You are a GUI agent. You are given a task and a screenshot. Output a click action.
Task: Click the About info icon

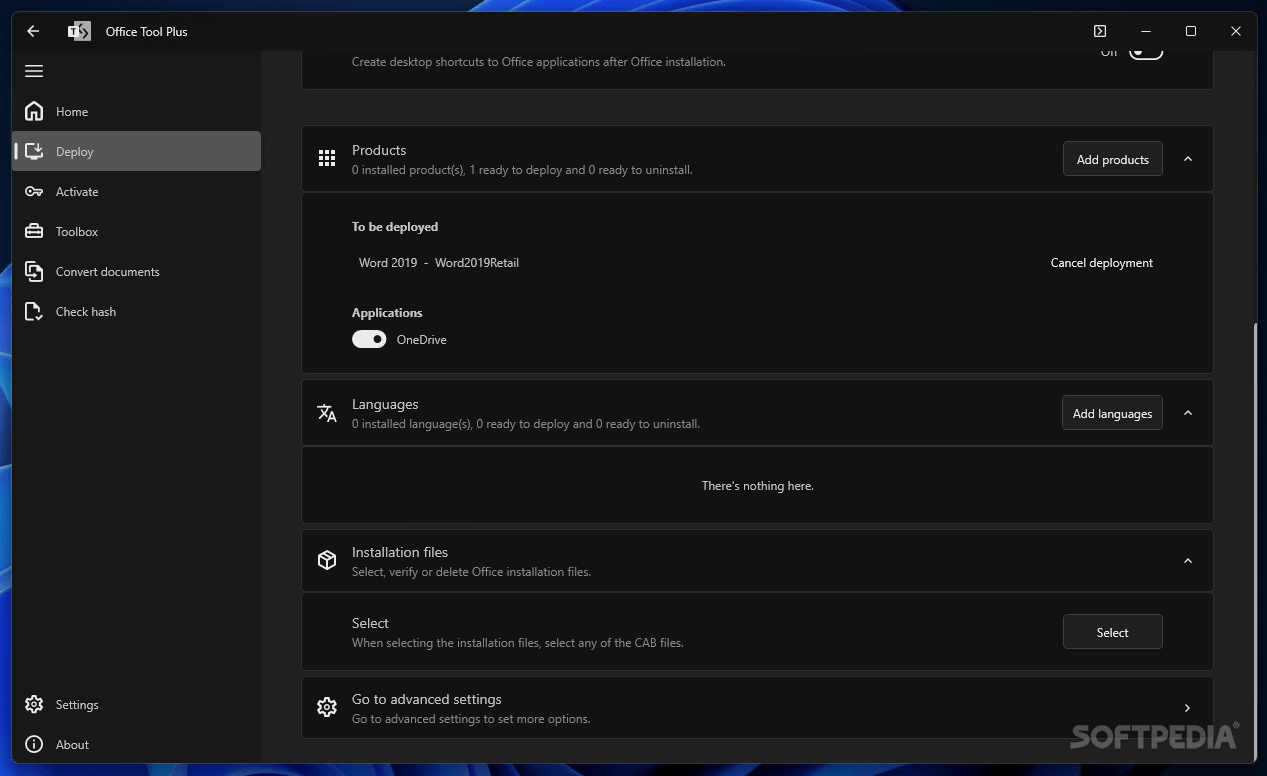[34, 744]
